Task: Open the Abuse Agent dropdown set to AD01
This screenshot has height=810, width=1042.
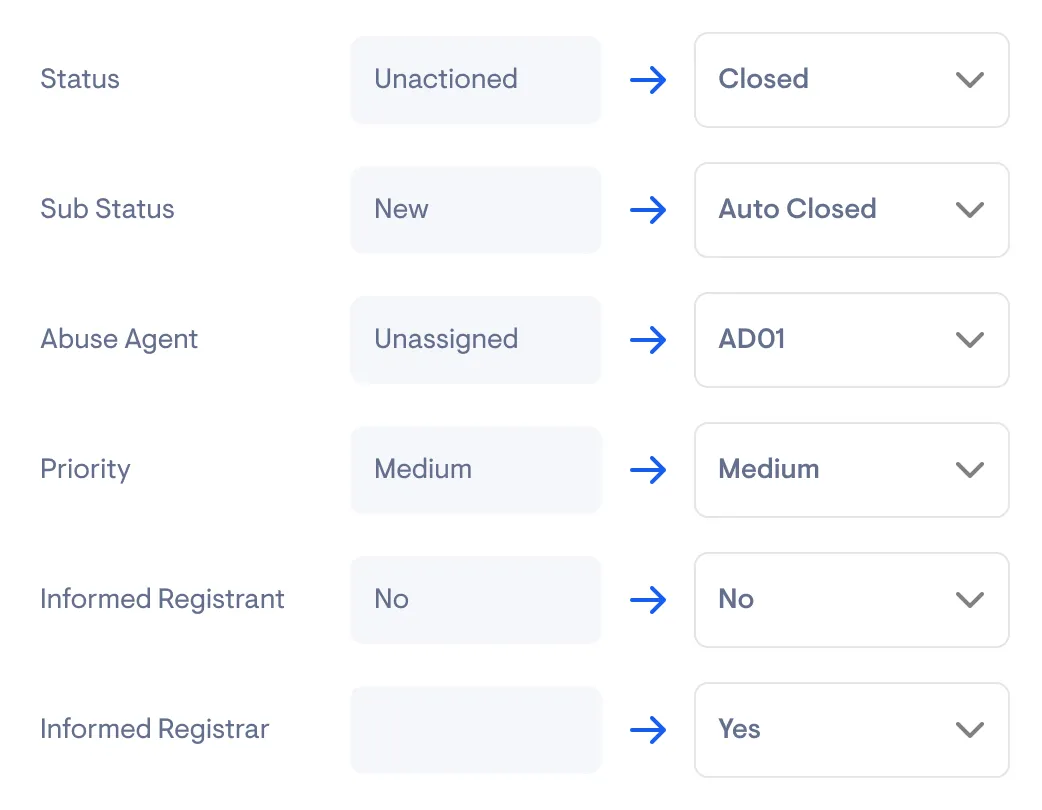Action: tap(851, 340)
